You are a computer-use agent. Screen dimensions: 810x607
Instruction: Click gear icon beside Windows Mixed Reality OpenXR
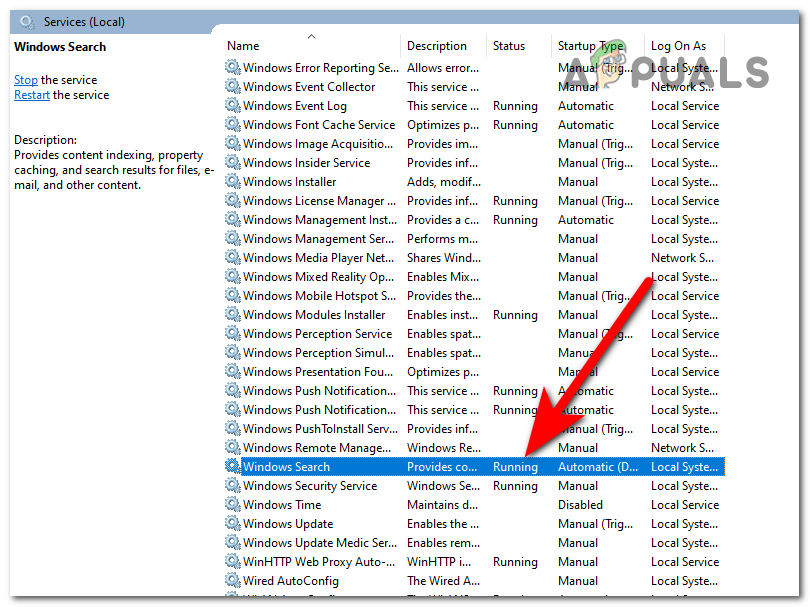coord(233,276)
